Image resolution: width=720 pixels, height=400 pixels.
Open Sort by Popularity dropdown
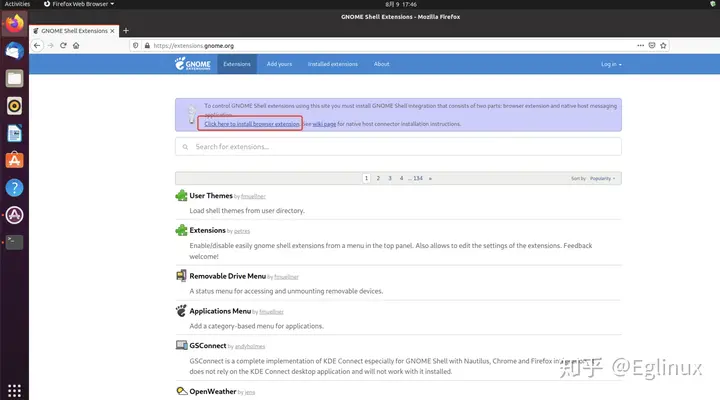click(x=602, y=178)
